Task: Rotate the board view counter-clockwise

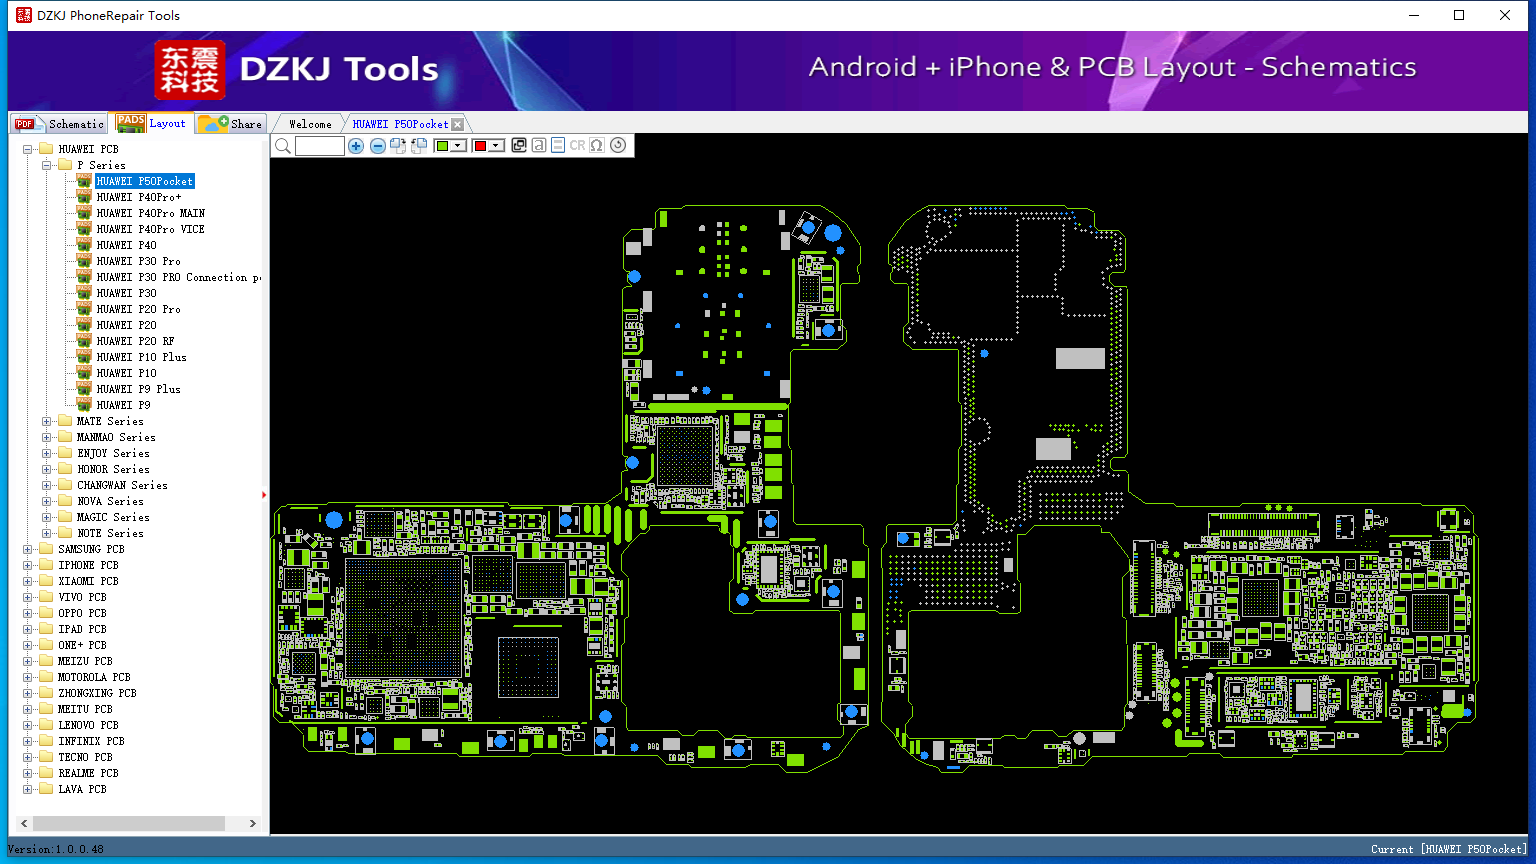Action: click(419, 146)
